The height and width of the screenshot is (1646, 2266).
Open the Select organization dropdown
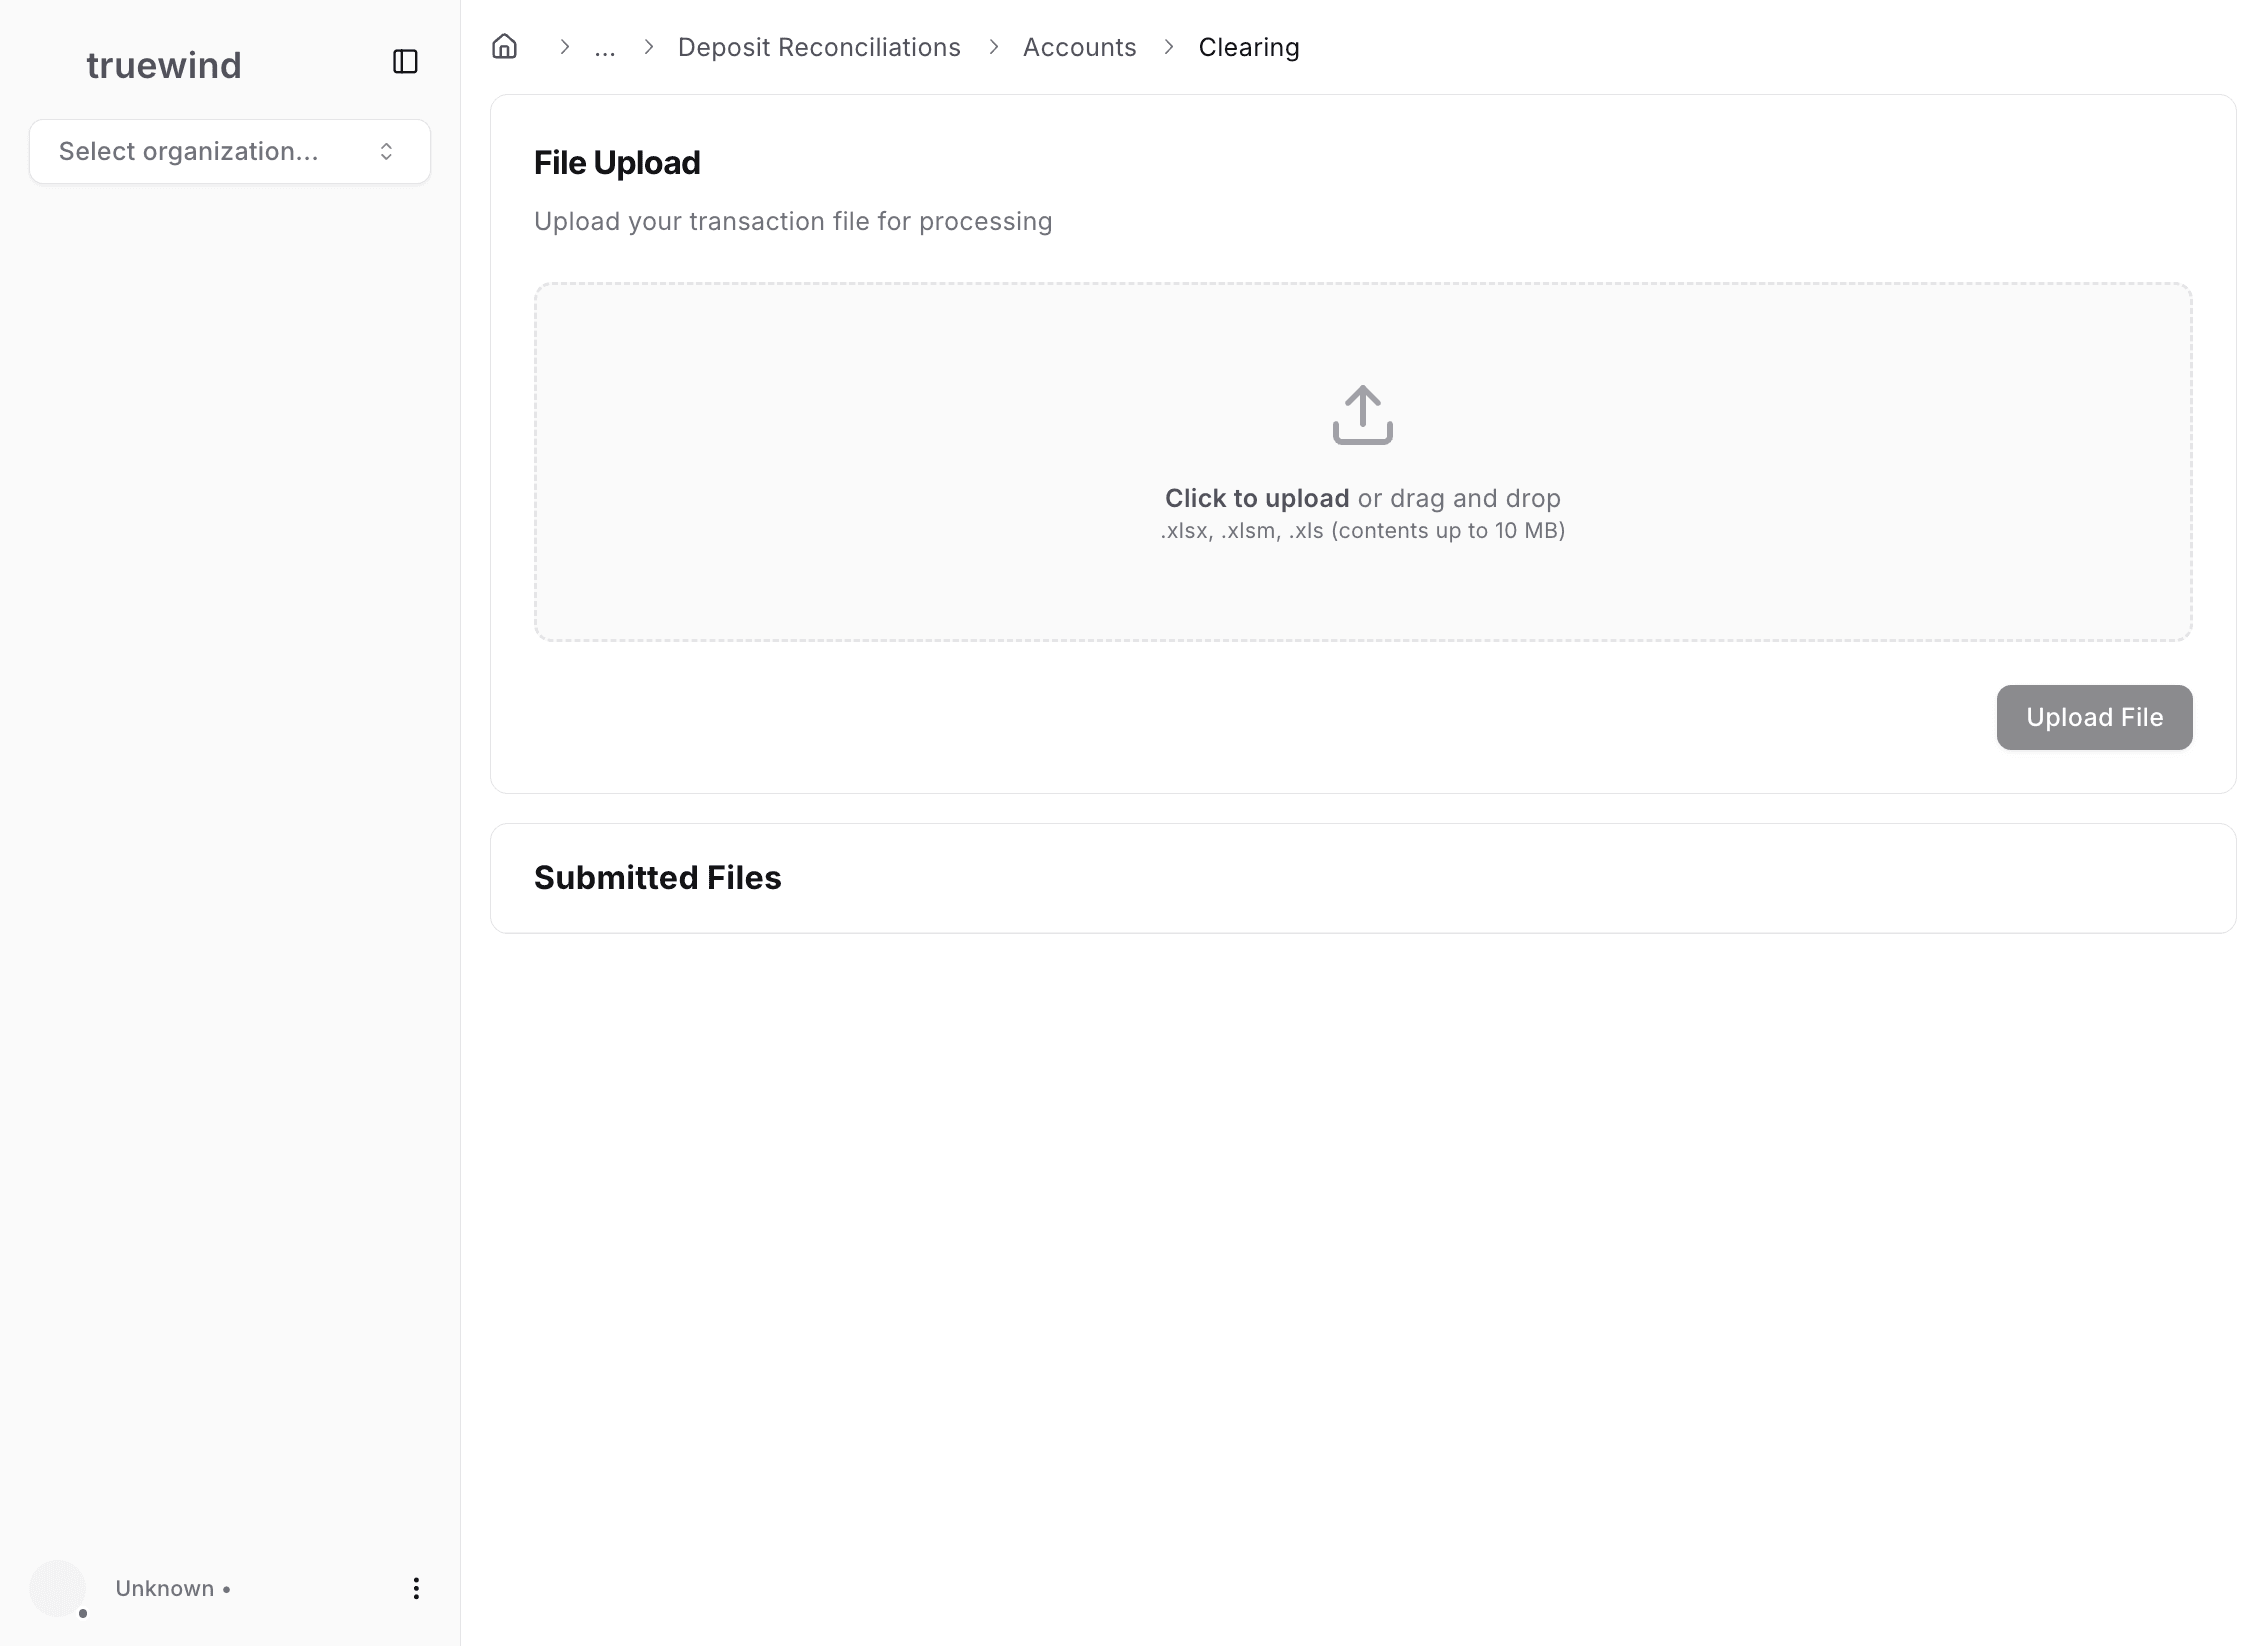coord(229,151)
